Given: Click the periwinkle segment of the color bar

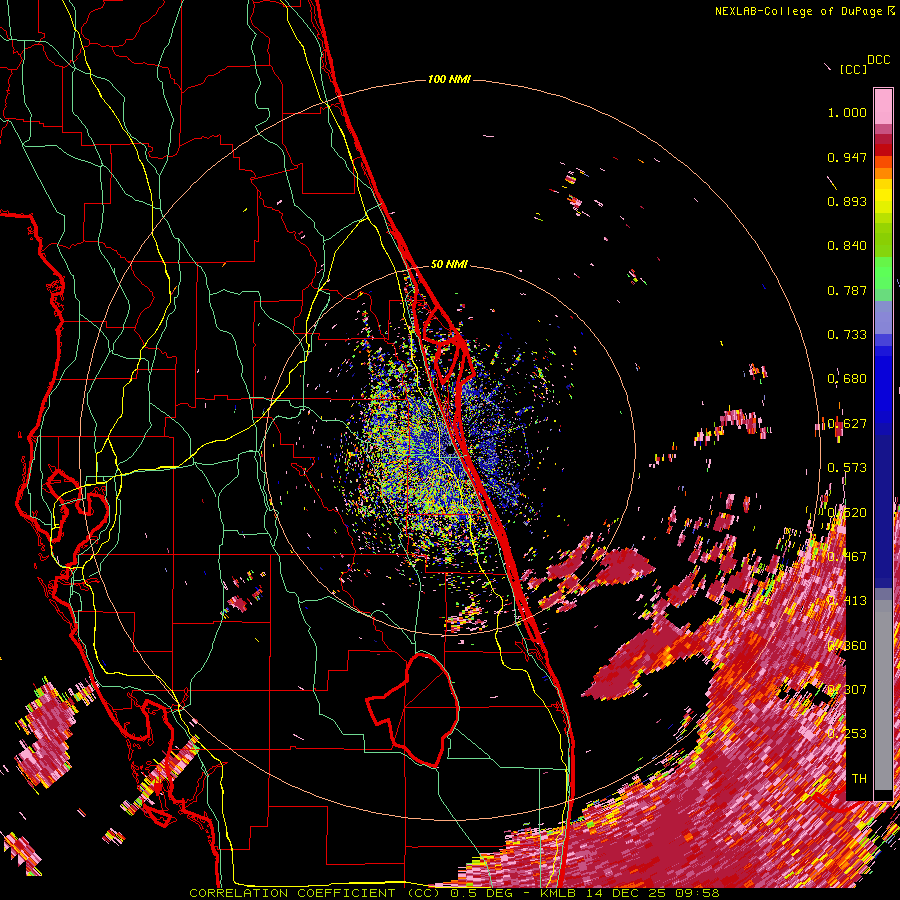Looking at the screenshot, I should 883,317.
